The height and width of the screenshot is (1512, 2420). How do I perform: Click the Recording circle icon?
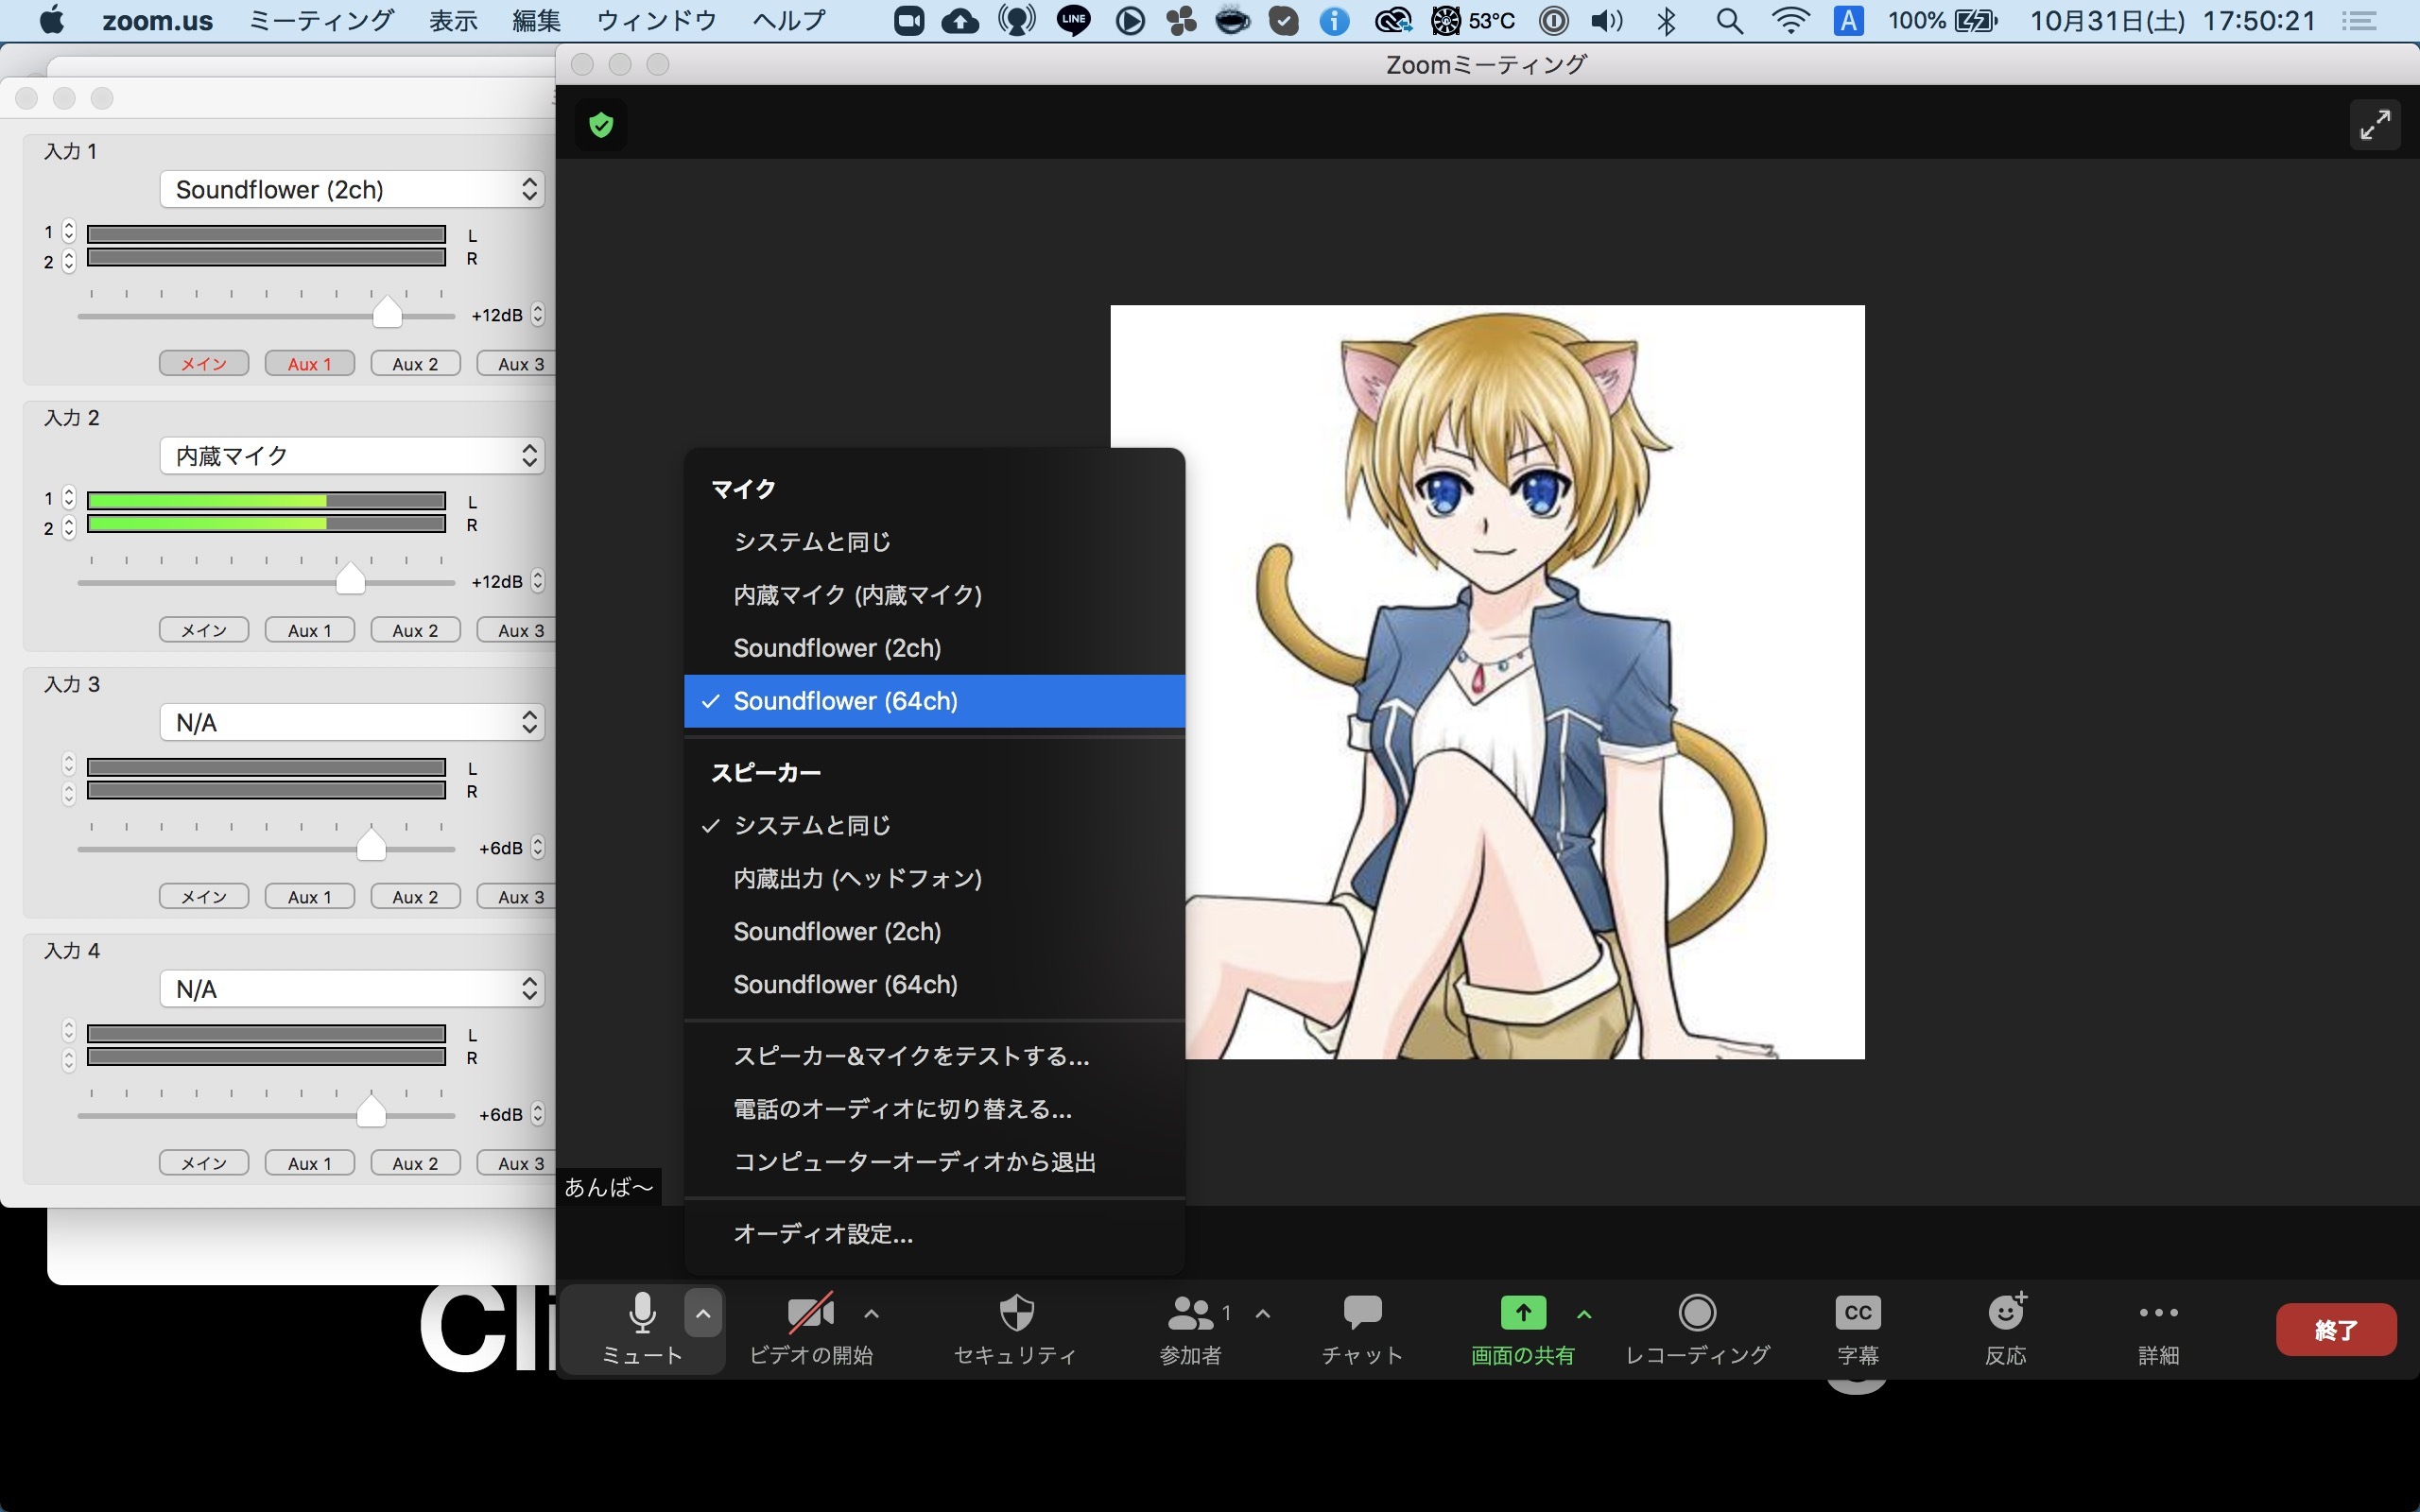(1697, 1313)
